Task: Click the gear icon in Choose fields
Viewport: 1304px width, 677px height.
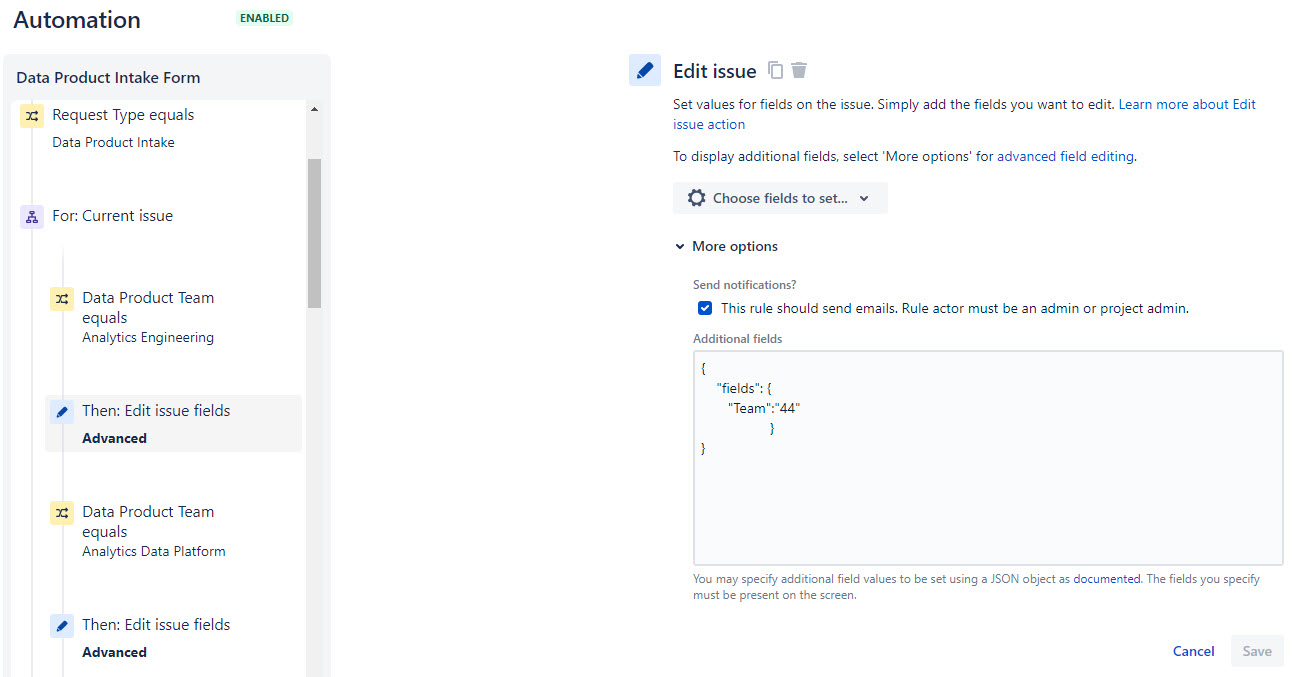Action: point(697,198)
